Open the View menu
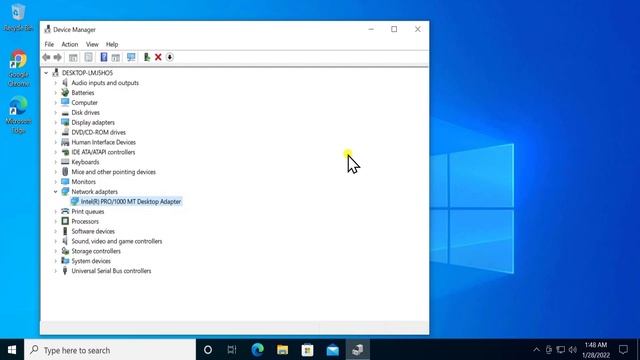 pyautogui.click(x=92, y=44)
